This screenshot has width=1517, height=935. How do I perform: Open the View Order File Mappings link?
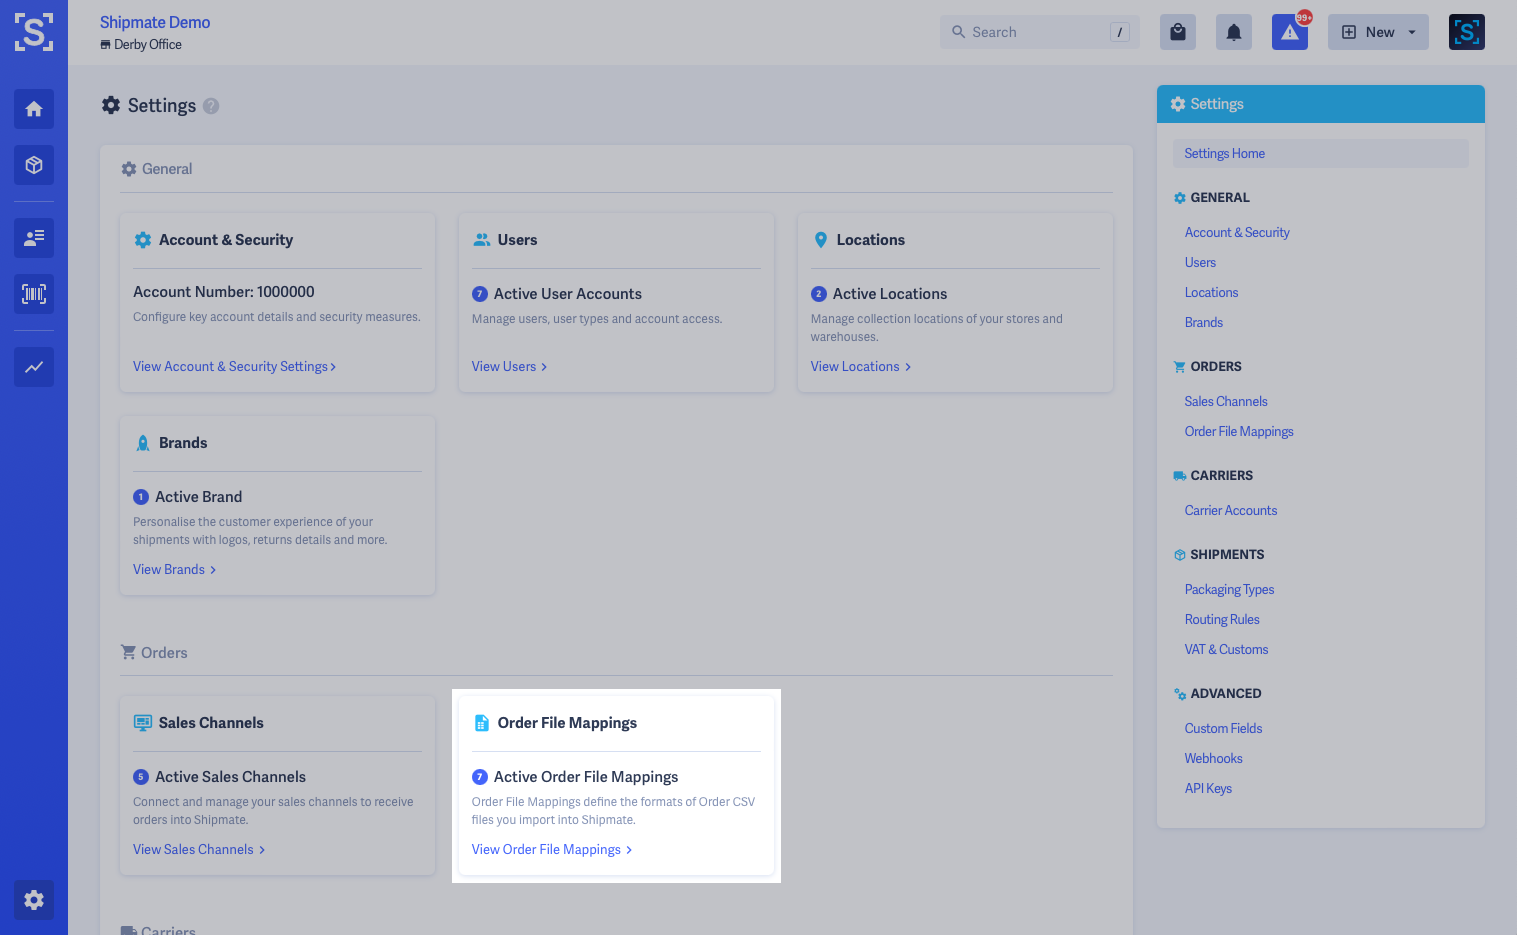(x=552, y=850)
